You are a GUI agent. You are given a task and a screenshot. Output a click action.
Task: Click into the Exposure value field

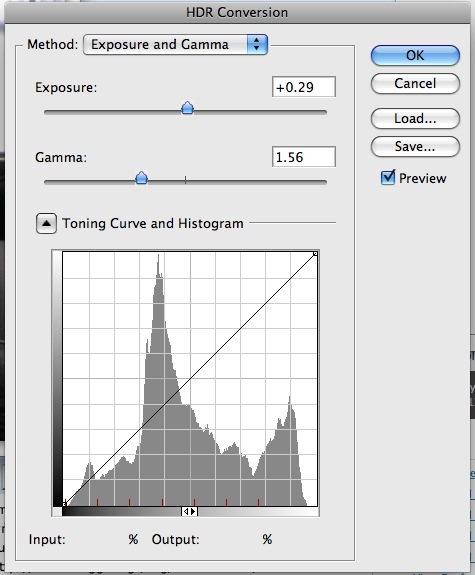(x=304, y=87)
